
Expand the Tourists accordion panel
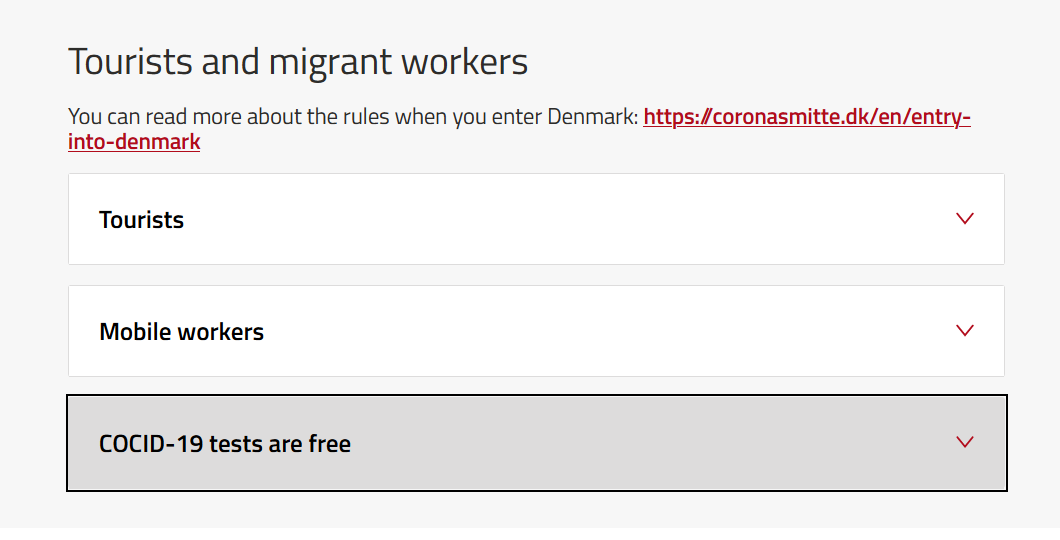[536, 219]
